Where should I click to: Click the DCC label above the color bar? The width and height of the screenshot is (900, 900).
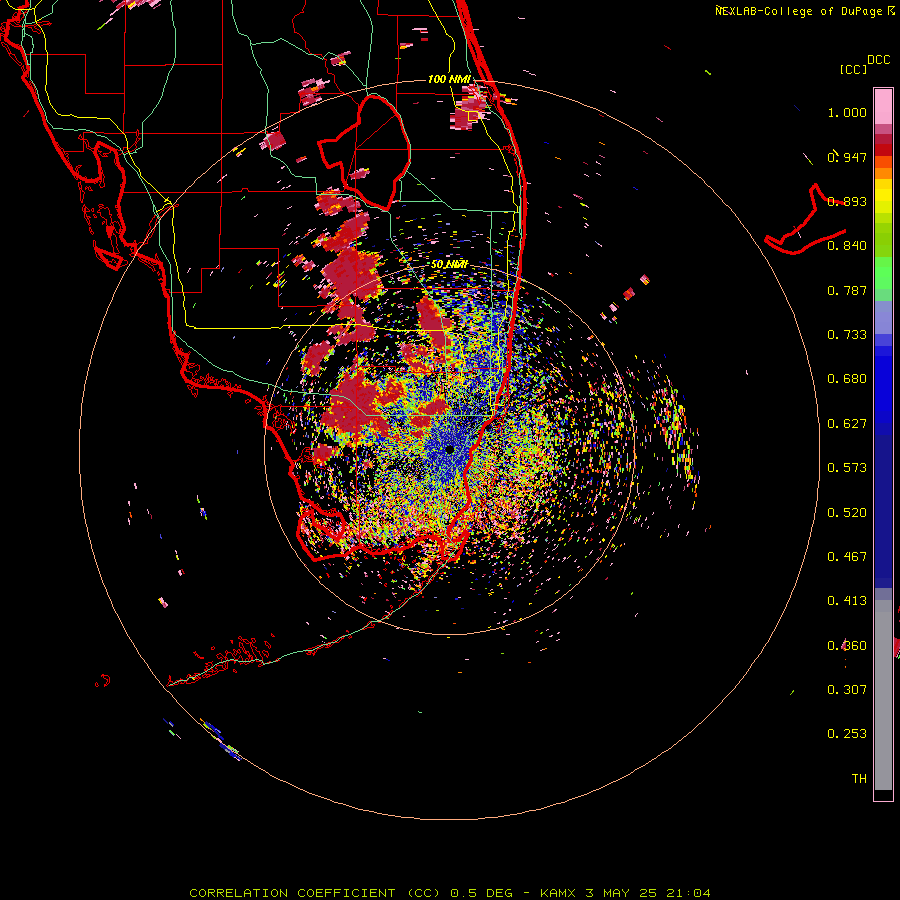tap(879, 60)
